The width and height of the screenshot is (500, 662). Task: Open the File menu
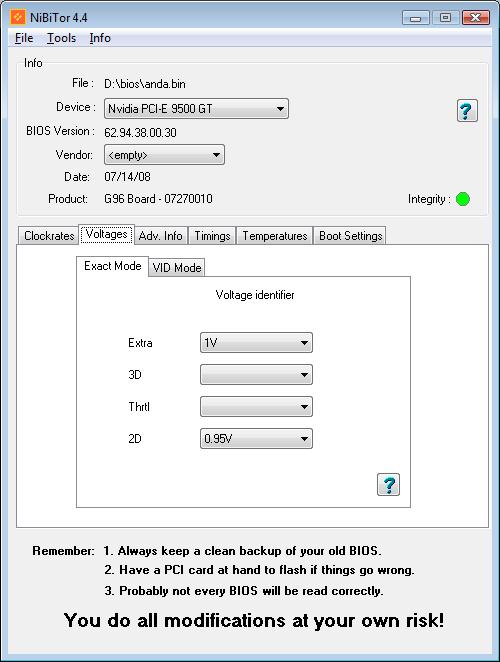(x=24, y=38)
